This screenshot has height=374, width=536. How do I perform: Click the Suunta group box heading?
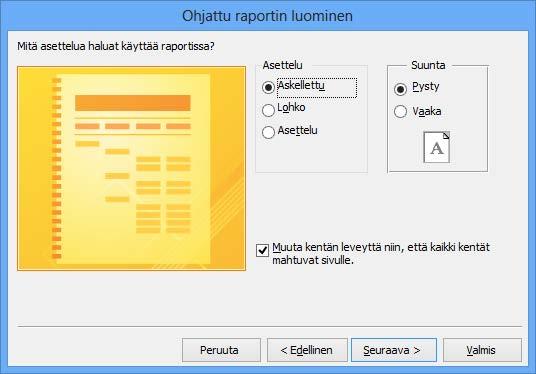pyautogui.click(x=428, y=65)
